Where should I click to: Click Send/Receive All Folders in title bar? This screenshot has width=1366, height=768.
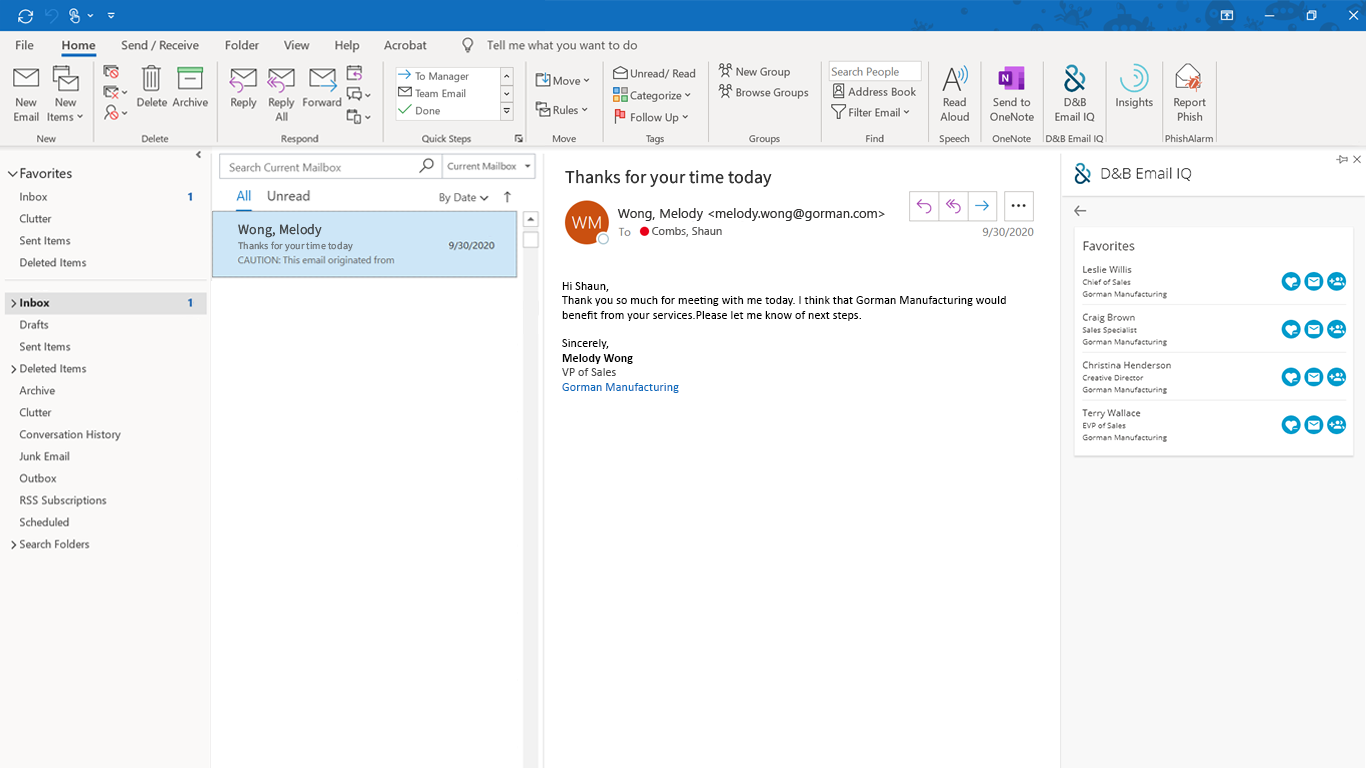tap(25, 15)
